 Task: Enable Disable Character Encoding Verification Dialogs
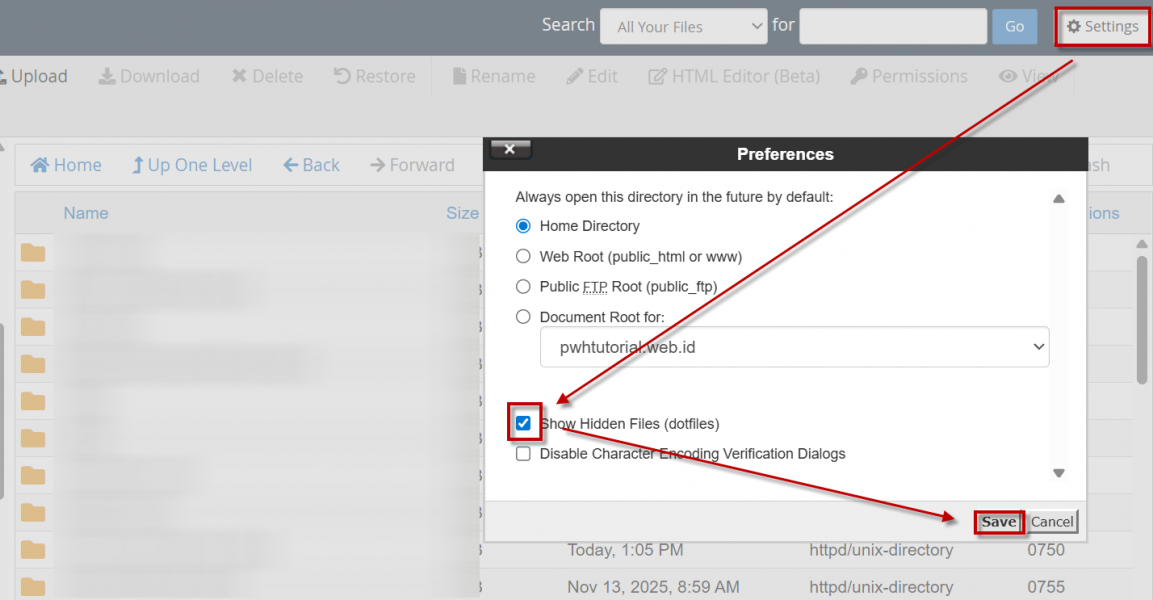523,454
